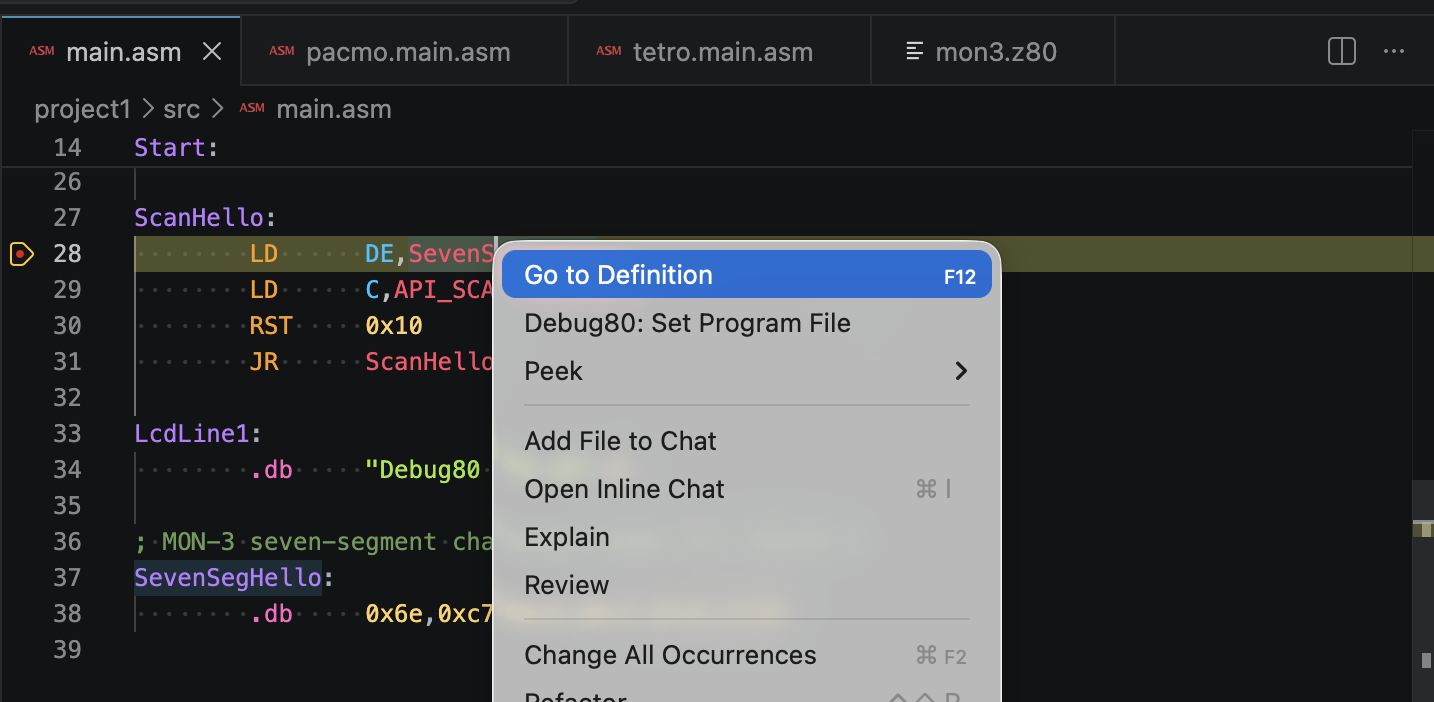Click the split editor icon
1434x702 pixels.
1341,52
